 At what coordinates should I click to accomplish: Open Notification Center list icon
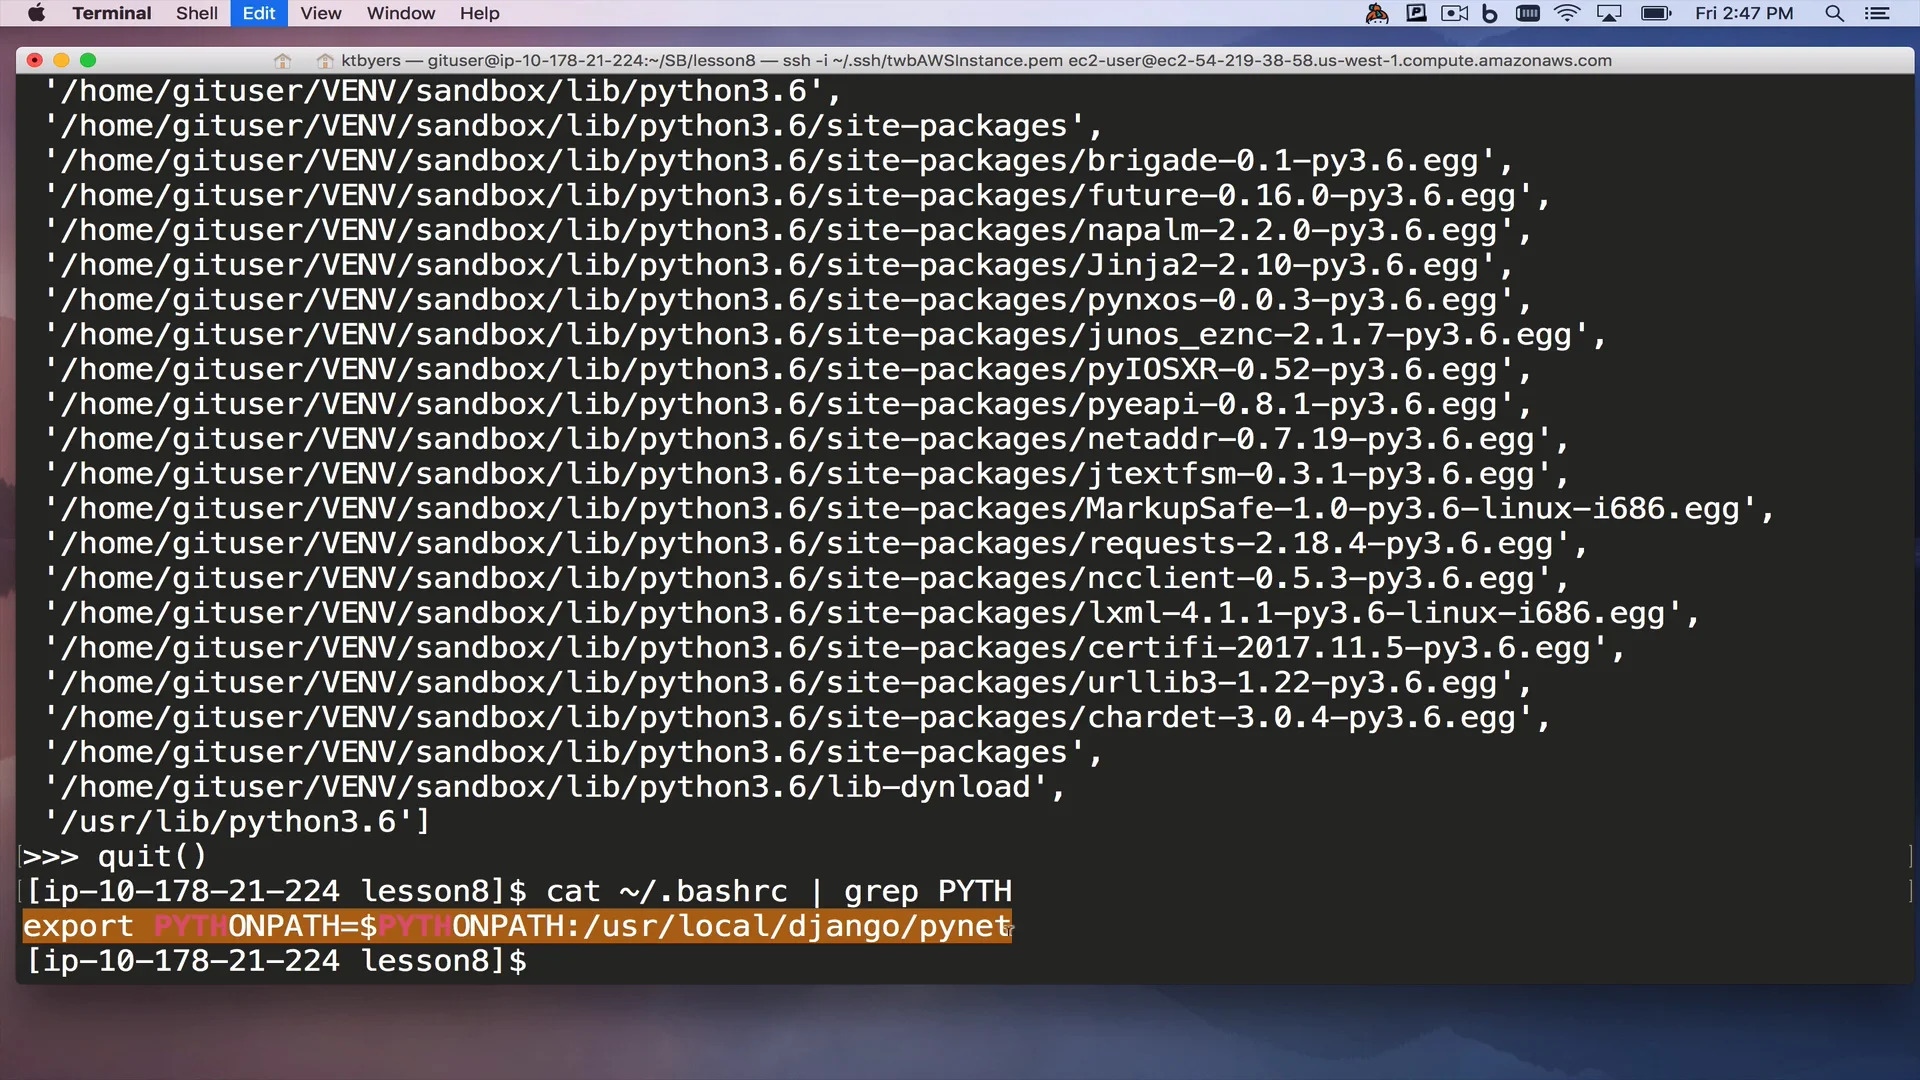(x=1878, y=13)
